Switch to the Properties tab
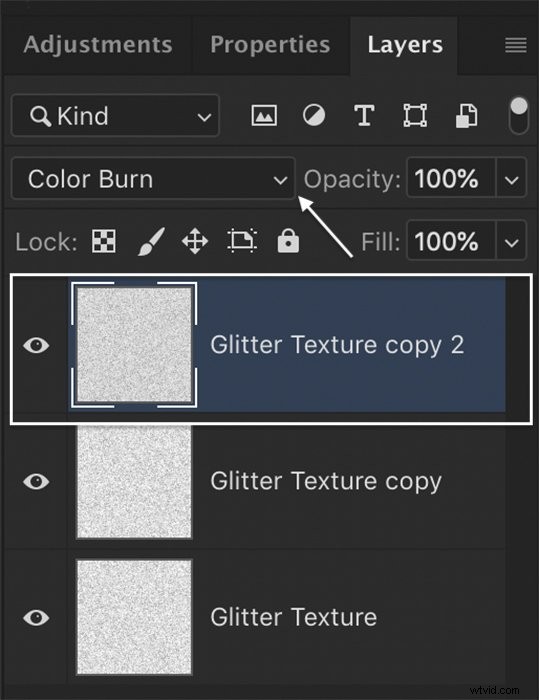Image resolution: width=539 pixels, height=700 pixels. (x=270, y=45)
